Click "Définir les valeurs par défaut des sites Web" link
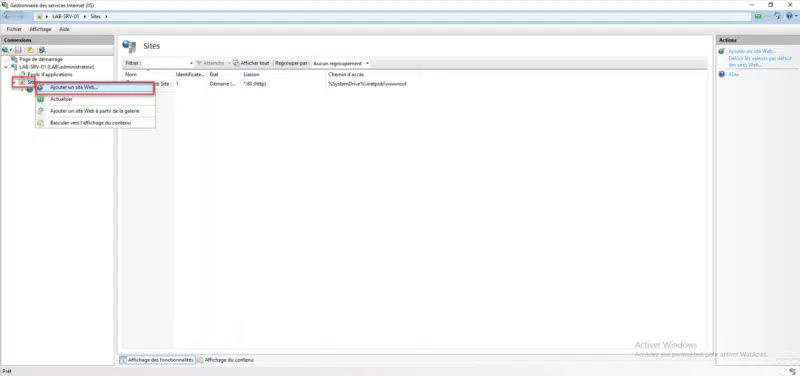This screenshot has width=800, height=376. (760, 62)
